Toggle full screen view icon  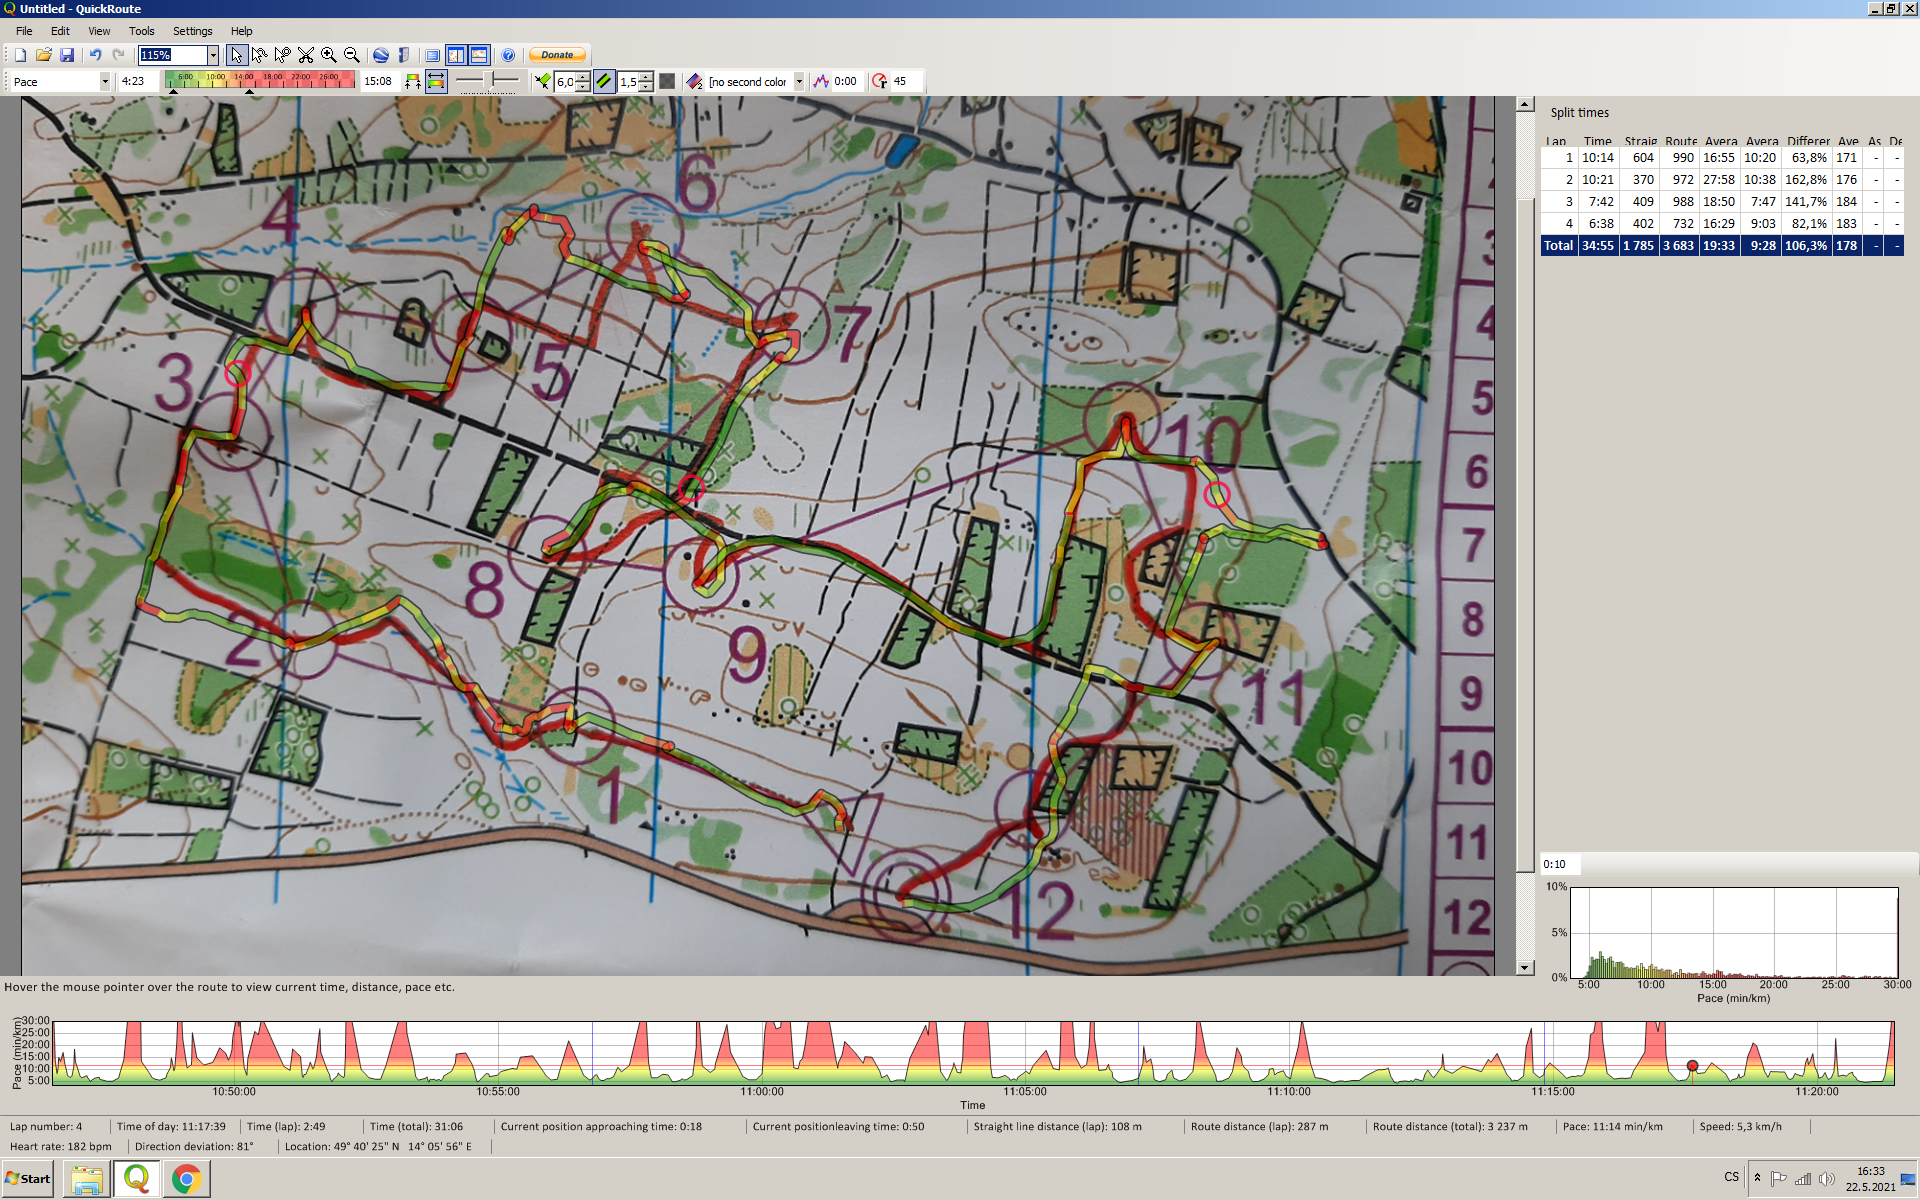[432, 55]
